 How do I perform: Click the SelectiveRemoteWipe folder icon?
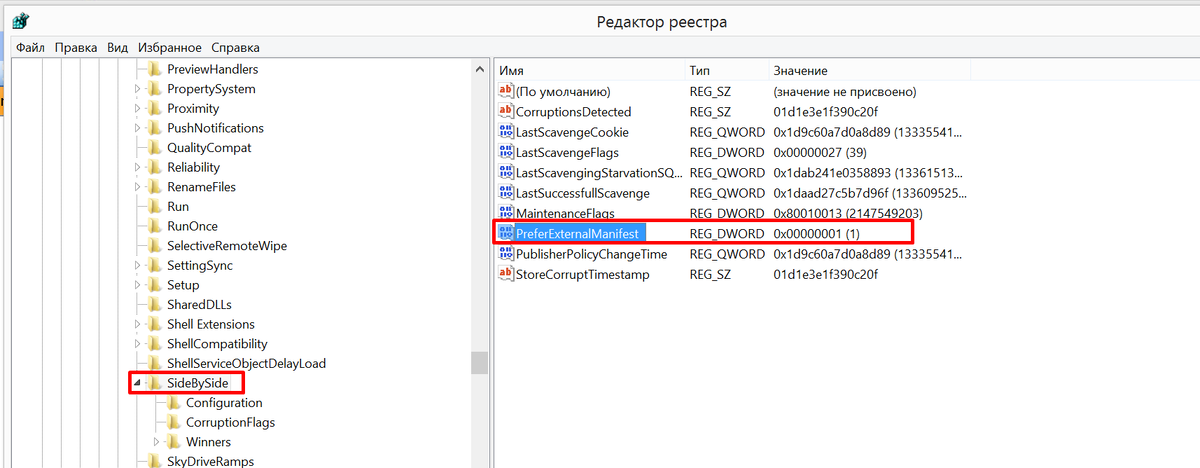(x=155, y=246)
